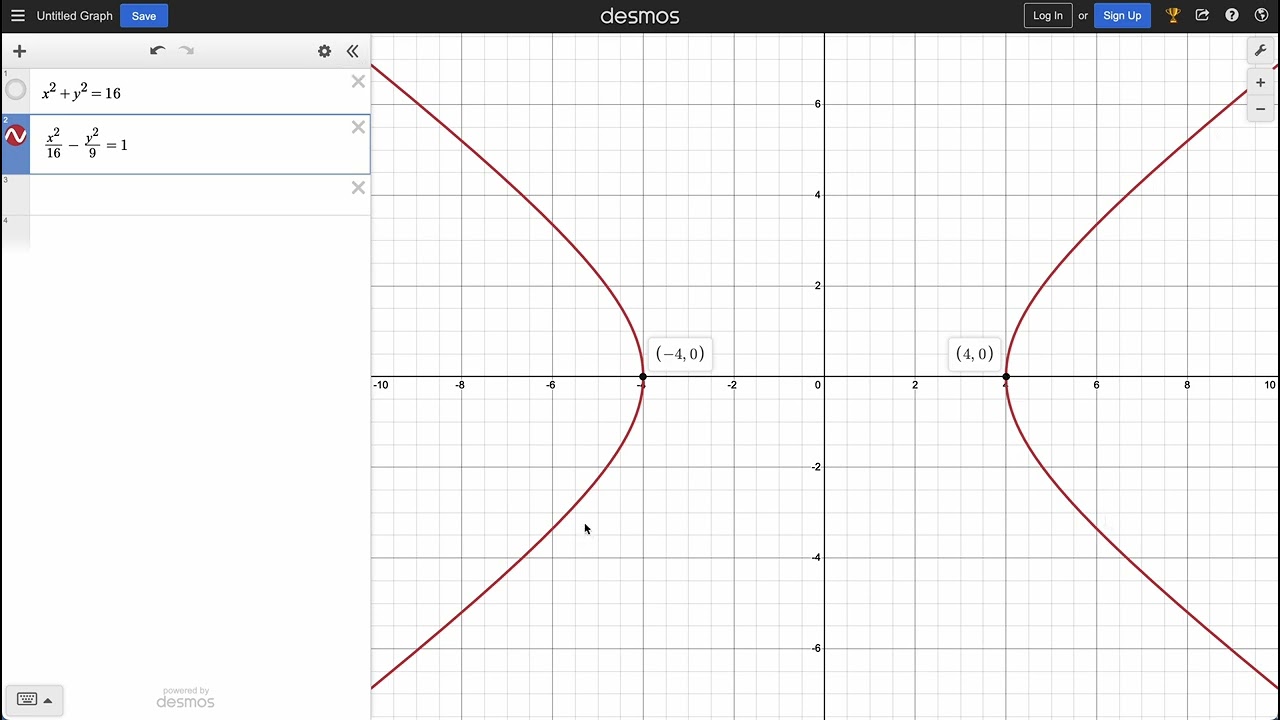Delete the x²+y²=16 expression
Image resolution: width=1280 pixels, height=720 pixels.
click(358, 81)
